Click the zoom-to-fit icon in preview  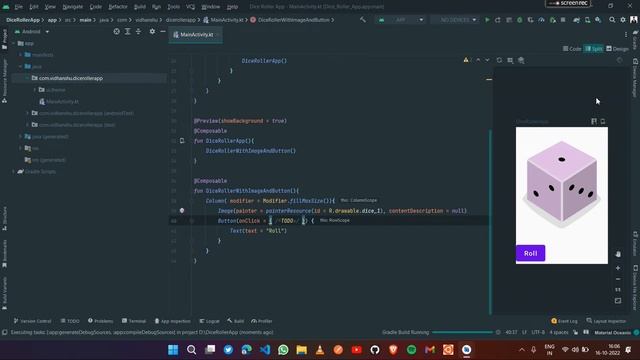pos(618,301)
